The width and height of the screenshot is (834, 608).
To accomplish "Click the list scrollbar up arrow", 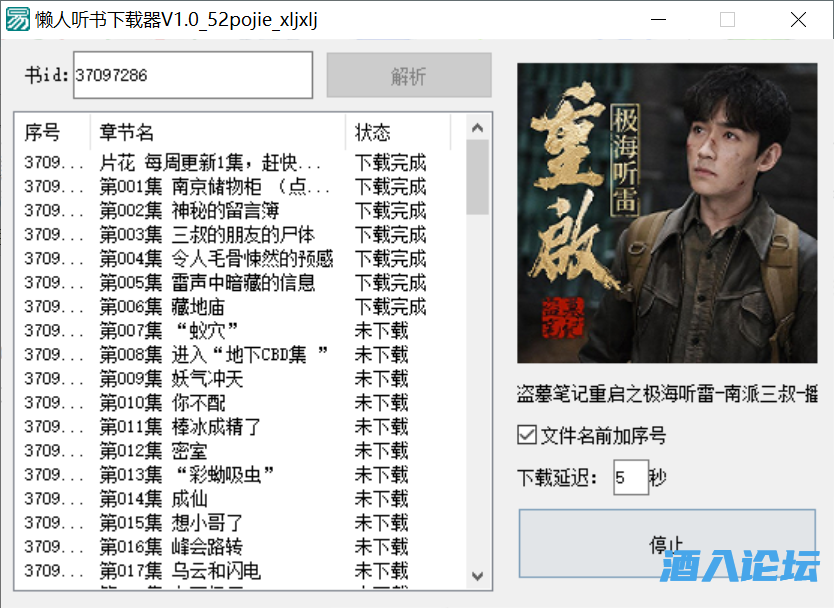I will coord(477,128).
